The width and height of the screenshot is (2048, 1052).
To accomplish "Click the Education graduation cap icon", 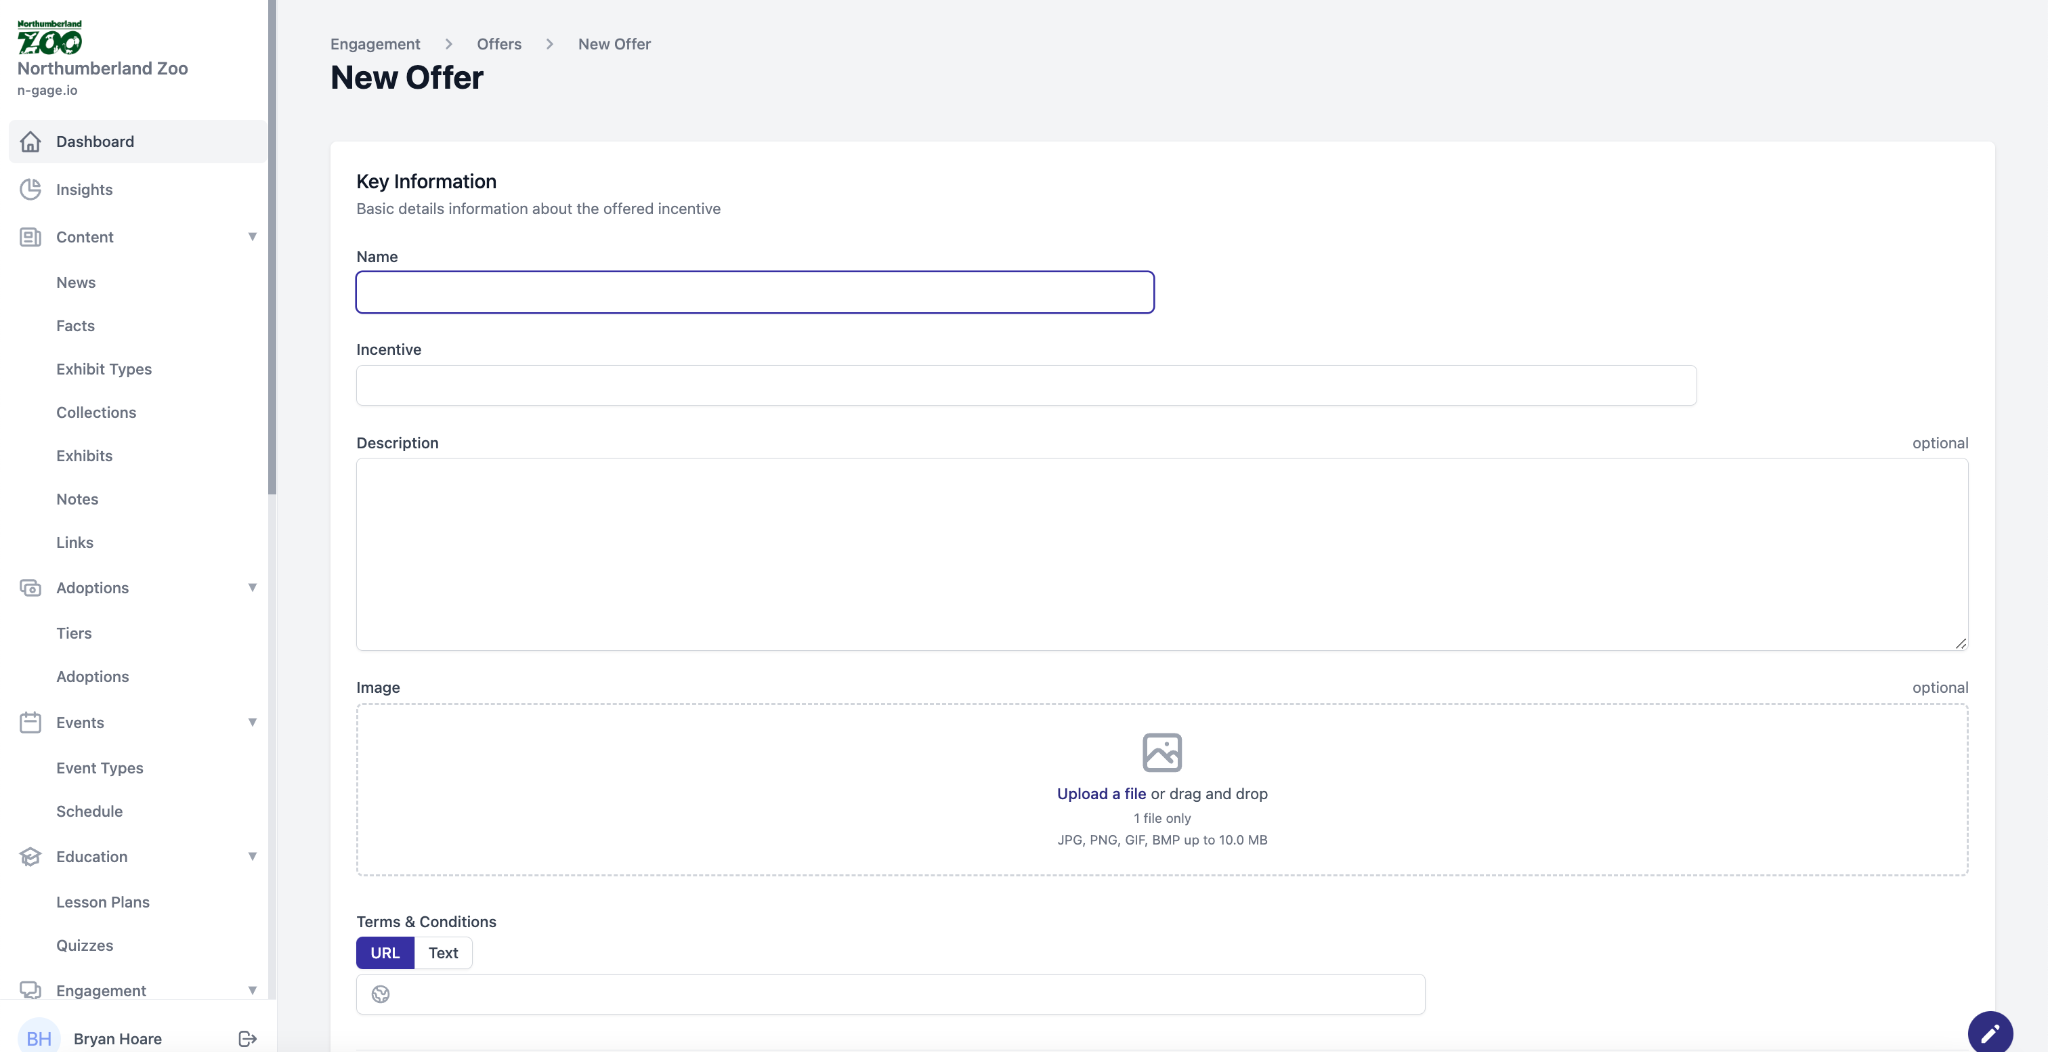I will pyautogui.click(x=31, y=857).
